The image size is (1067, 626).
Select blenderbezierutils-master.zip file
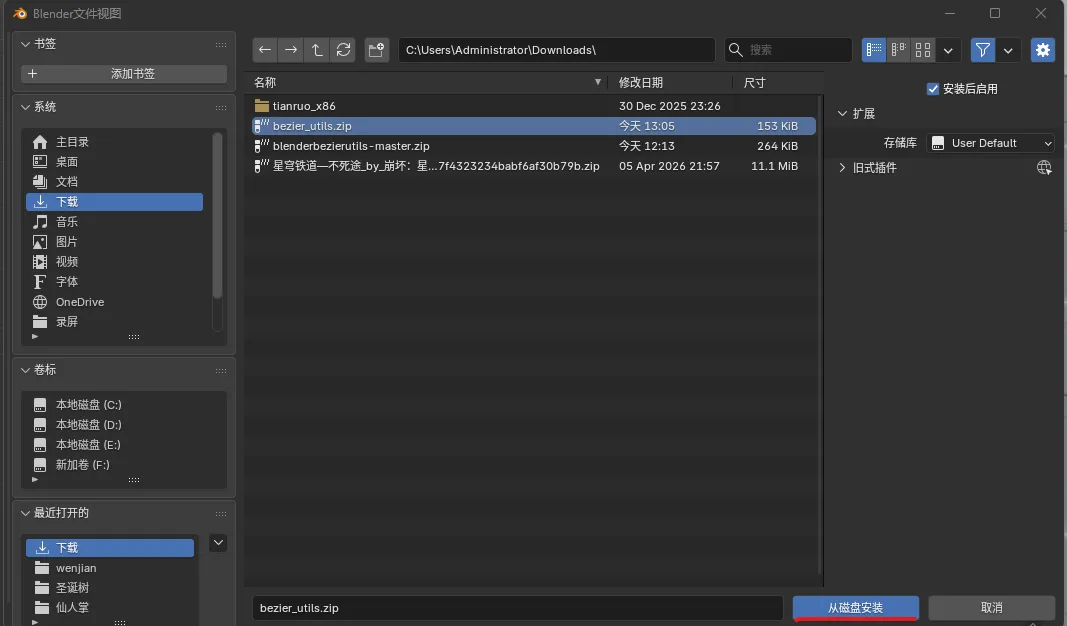pos(534,146)
